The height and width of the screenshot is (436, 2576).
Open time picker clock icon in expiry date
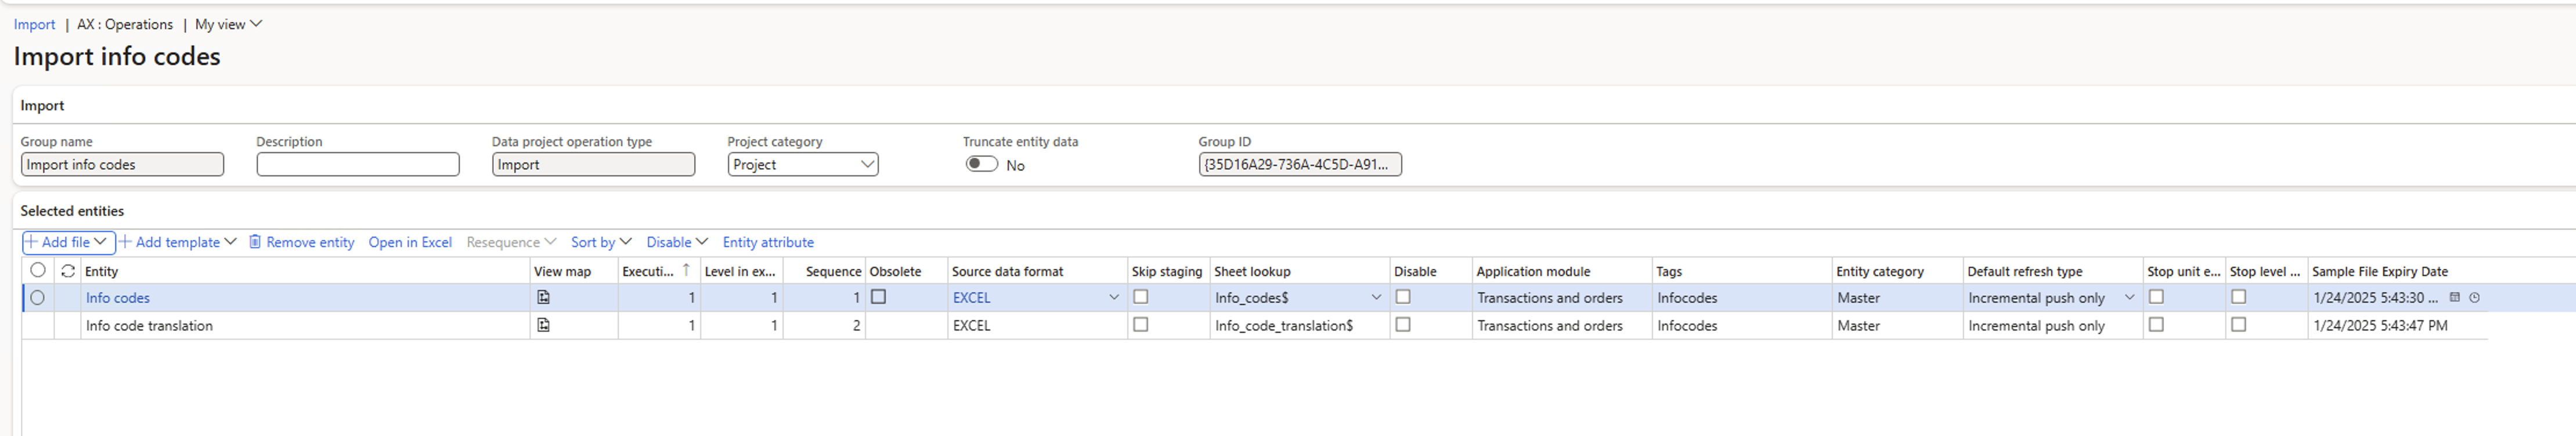(x=2474, y=297)
